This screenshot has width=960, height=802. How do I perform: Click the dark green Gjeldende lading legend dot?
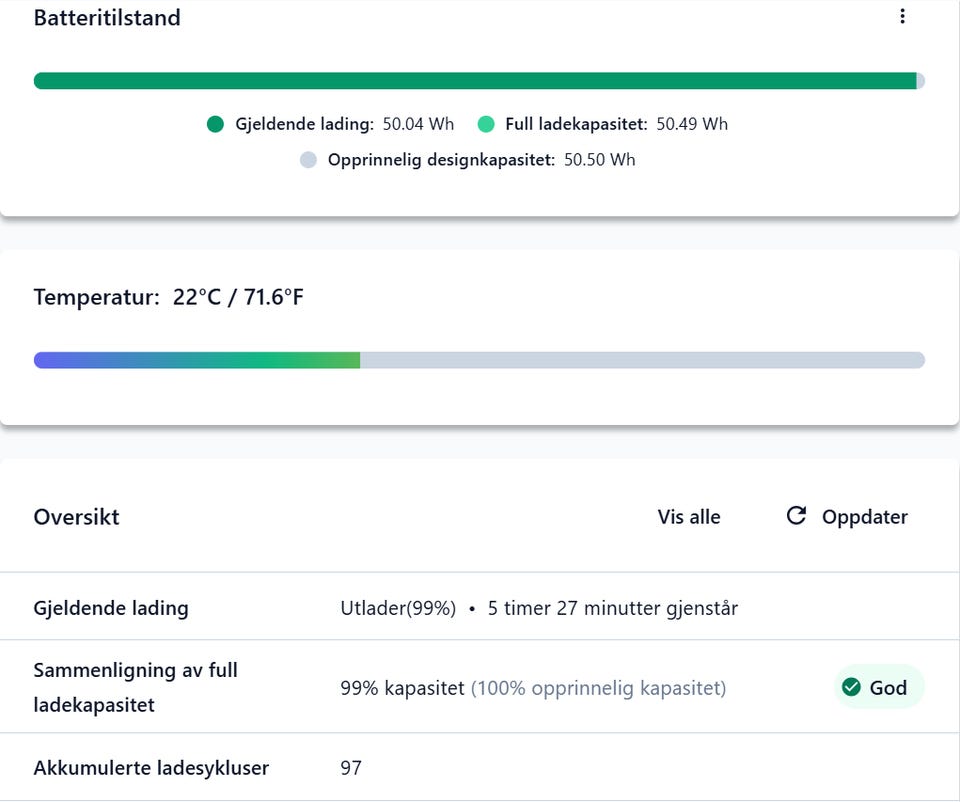click(215, 124)
